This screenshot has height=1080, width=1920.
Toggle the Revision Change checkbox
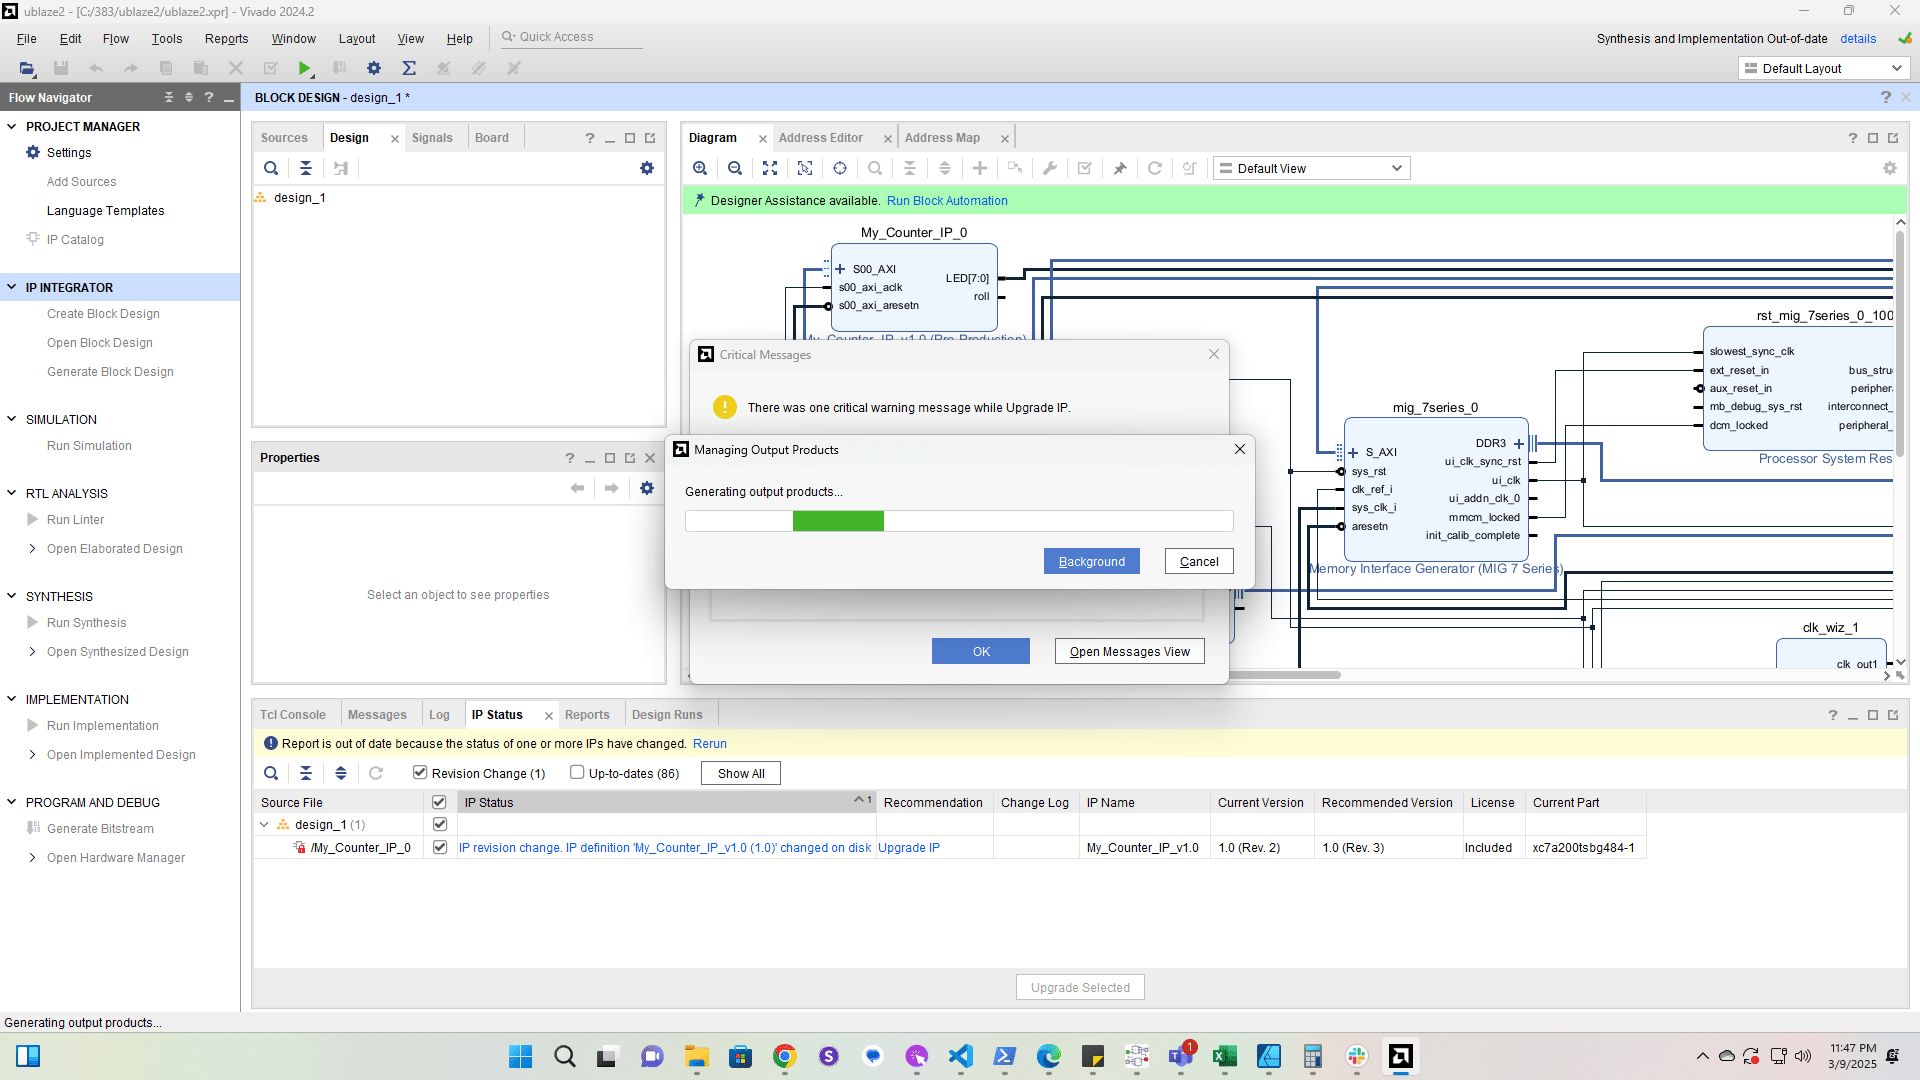pyautogui.click(x=420, y=772)
